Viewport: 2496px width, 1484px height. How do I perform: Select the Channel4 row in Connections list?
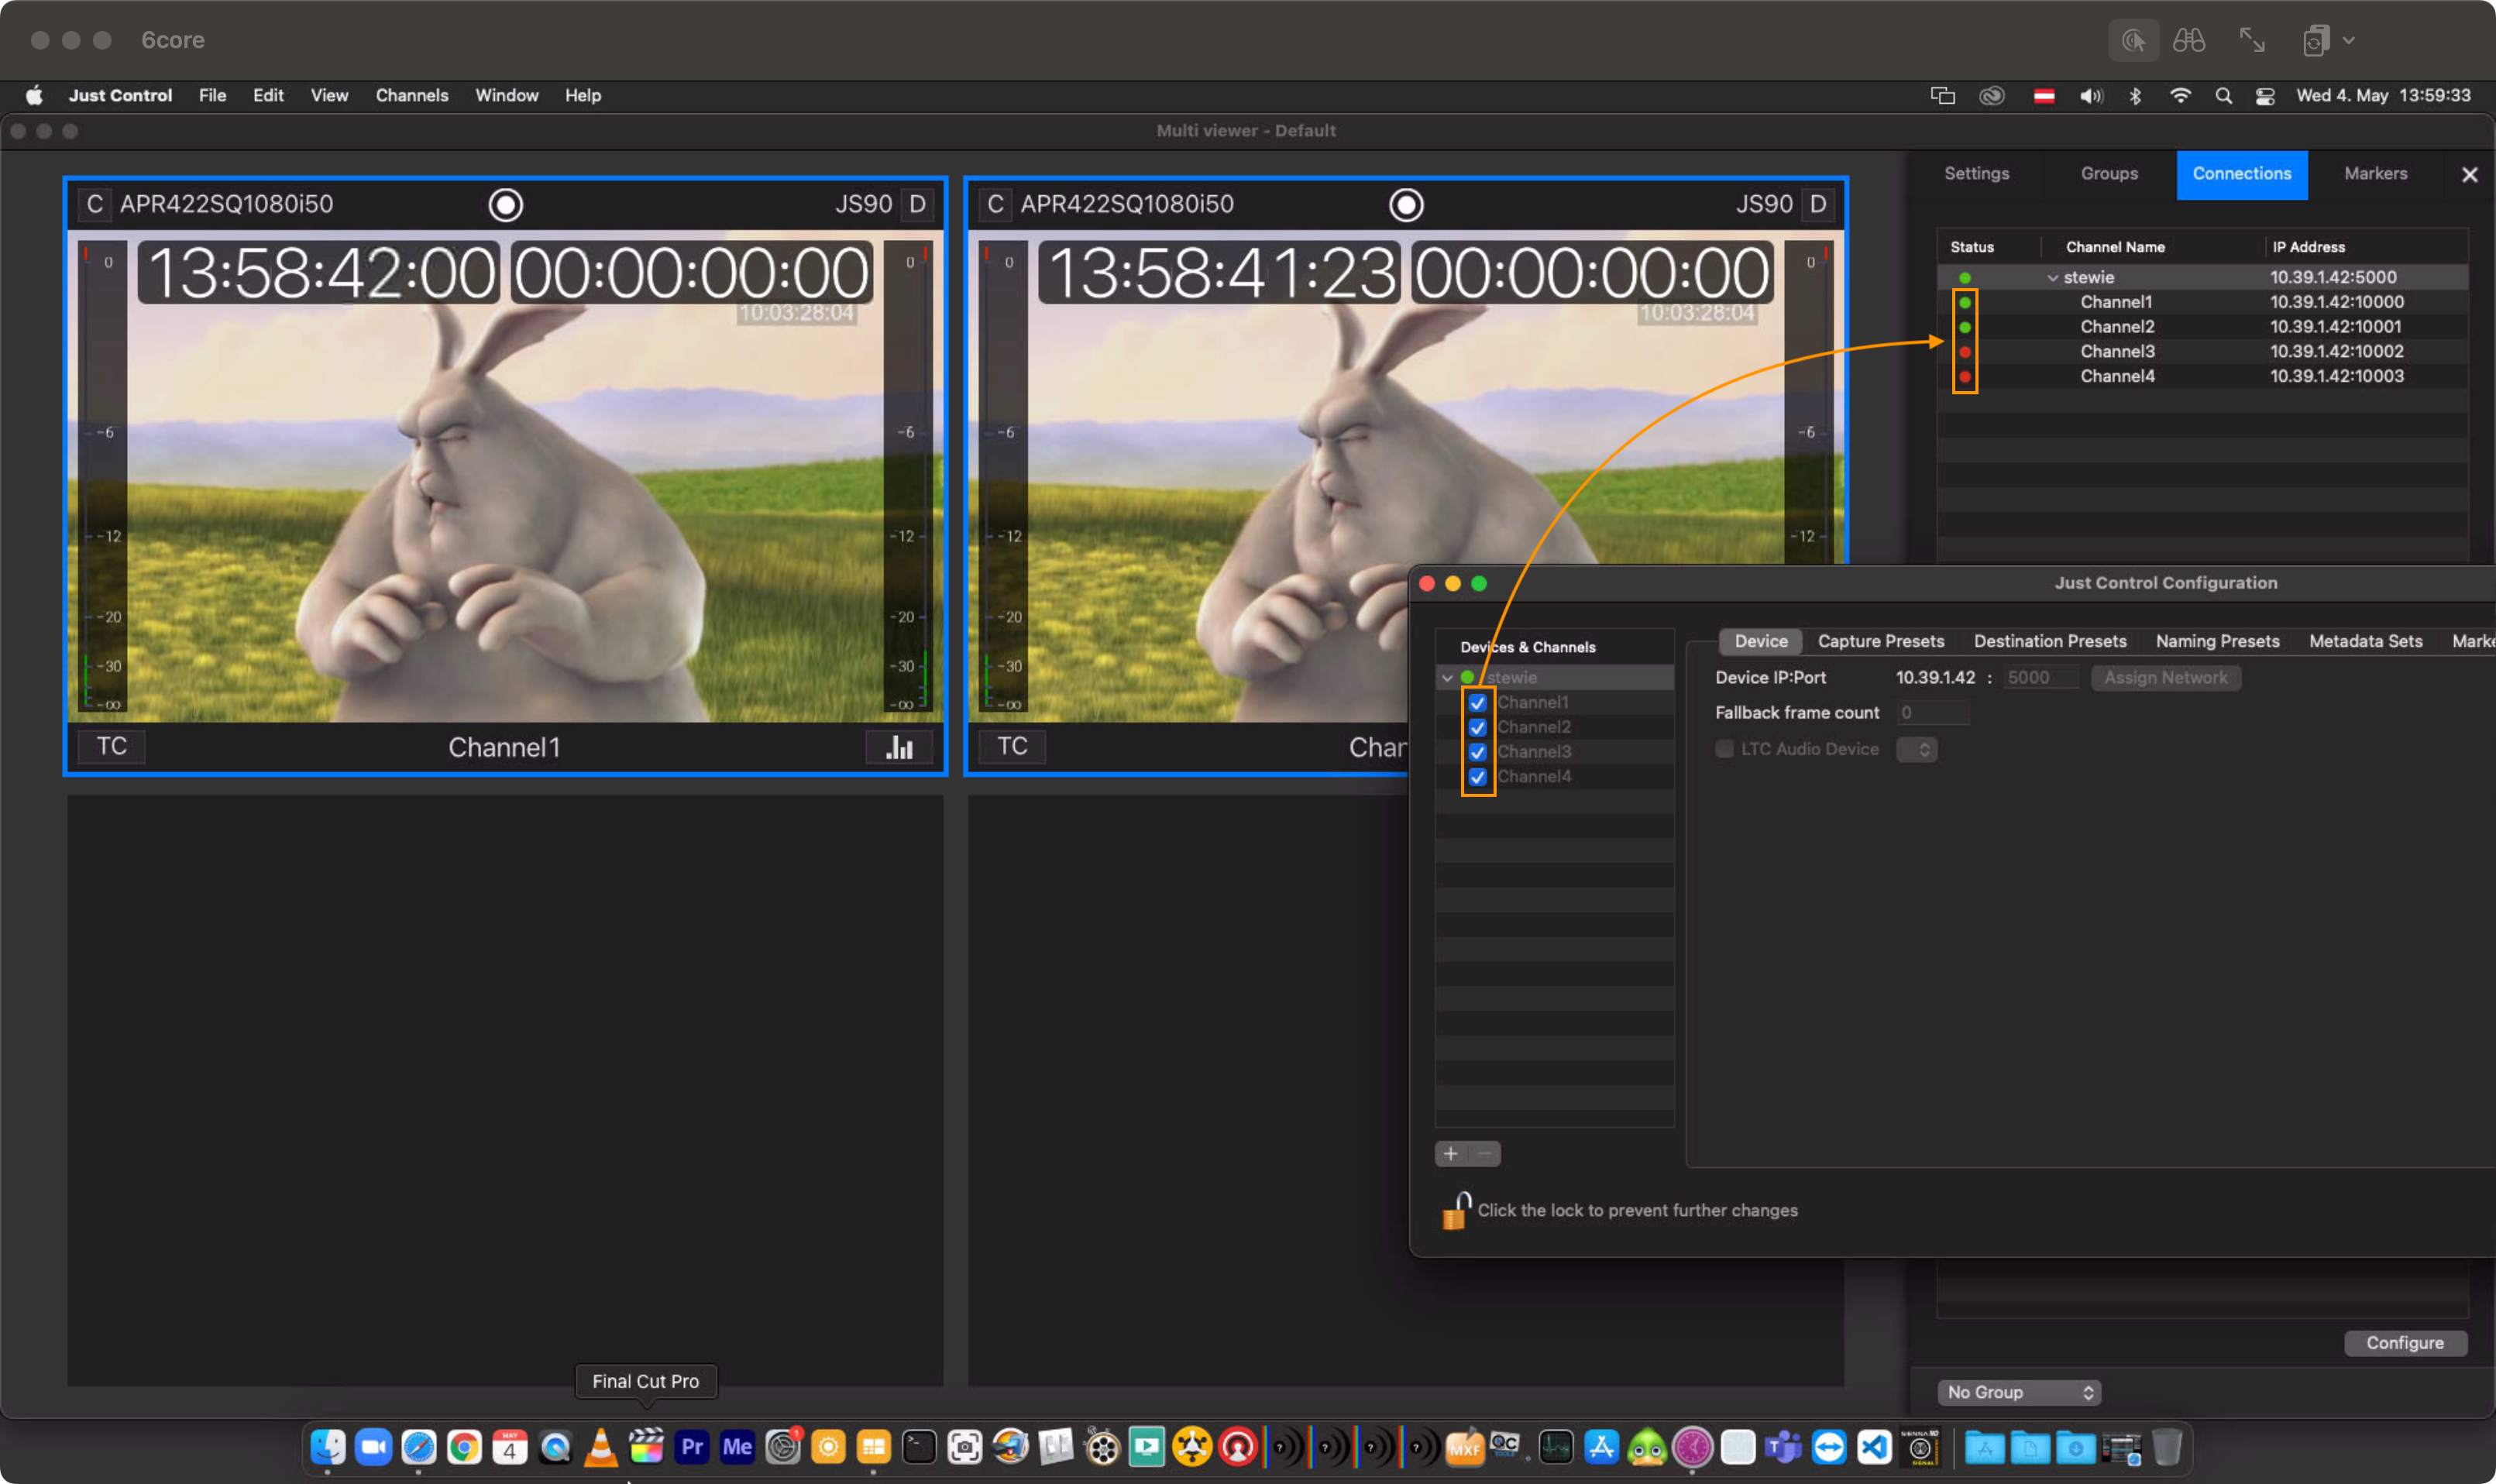point(2202,377)
